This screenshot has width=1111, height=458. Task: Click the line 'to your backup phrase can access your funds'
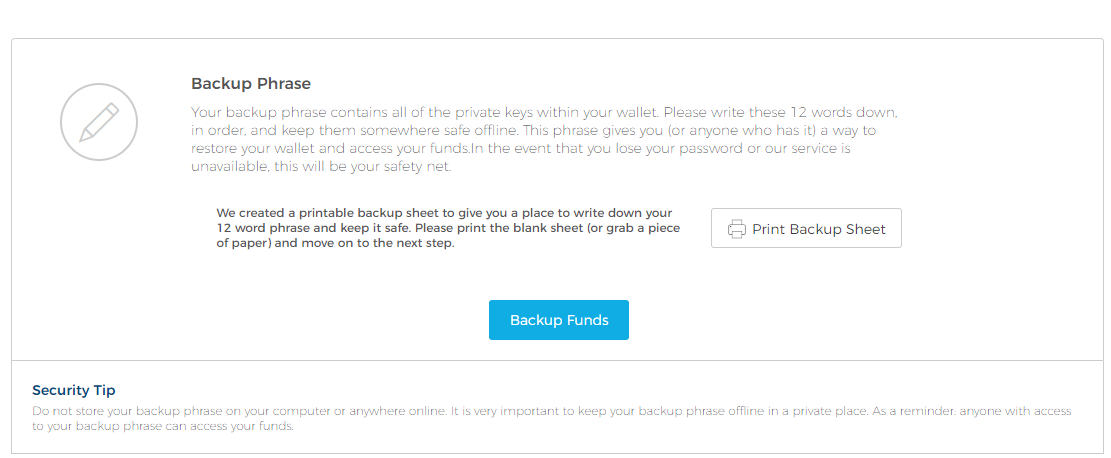click(162, 427)
